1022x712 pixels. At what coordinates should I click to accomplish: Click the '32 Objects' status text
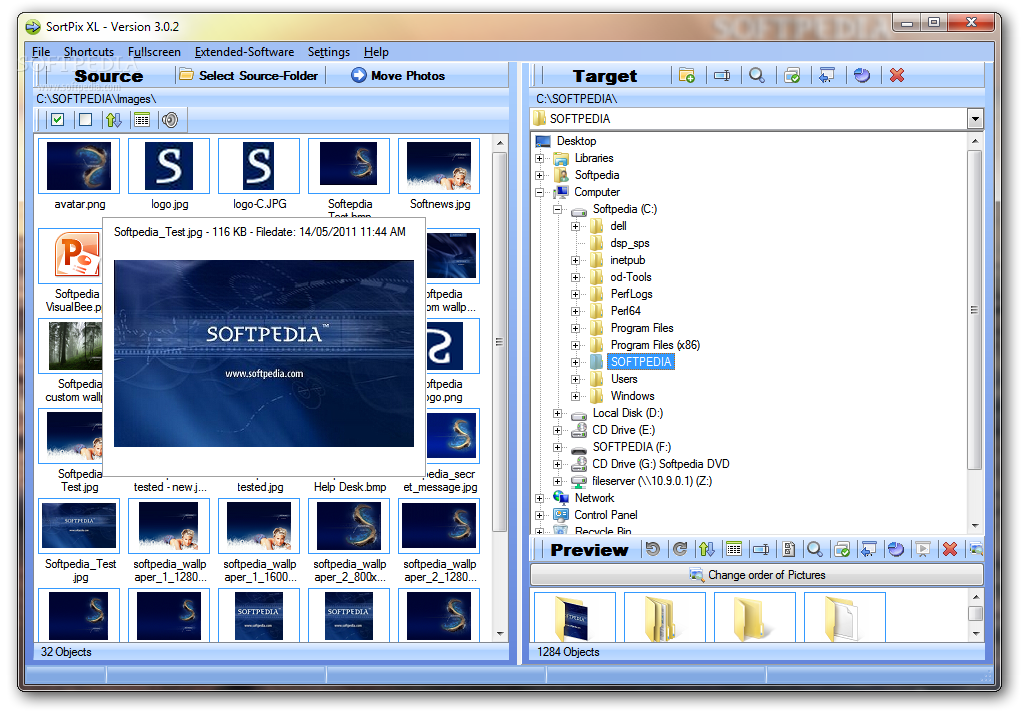point(66,652)
